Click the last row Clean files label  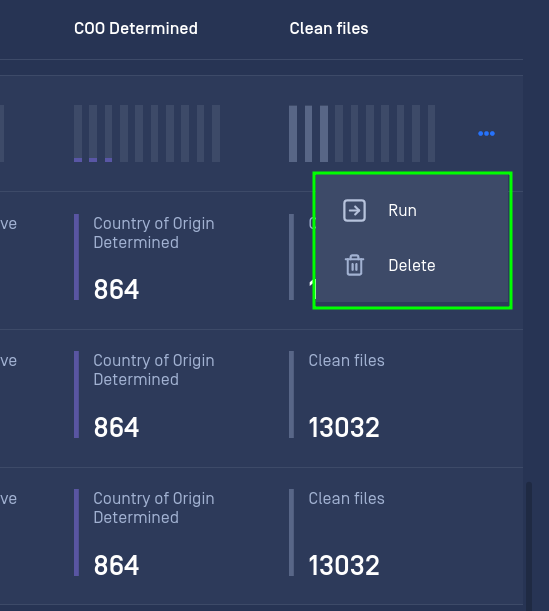coord(346,498)
